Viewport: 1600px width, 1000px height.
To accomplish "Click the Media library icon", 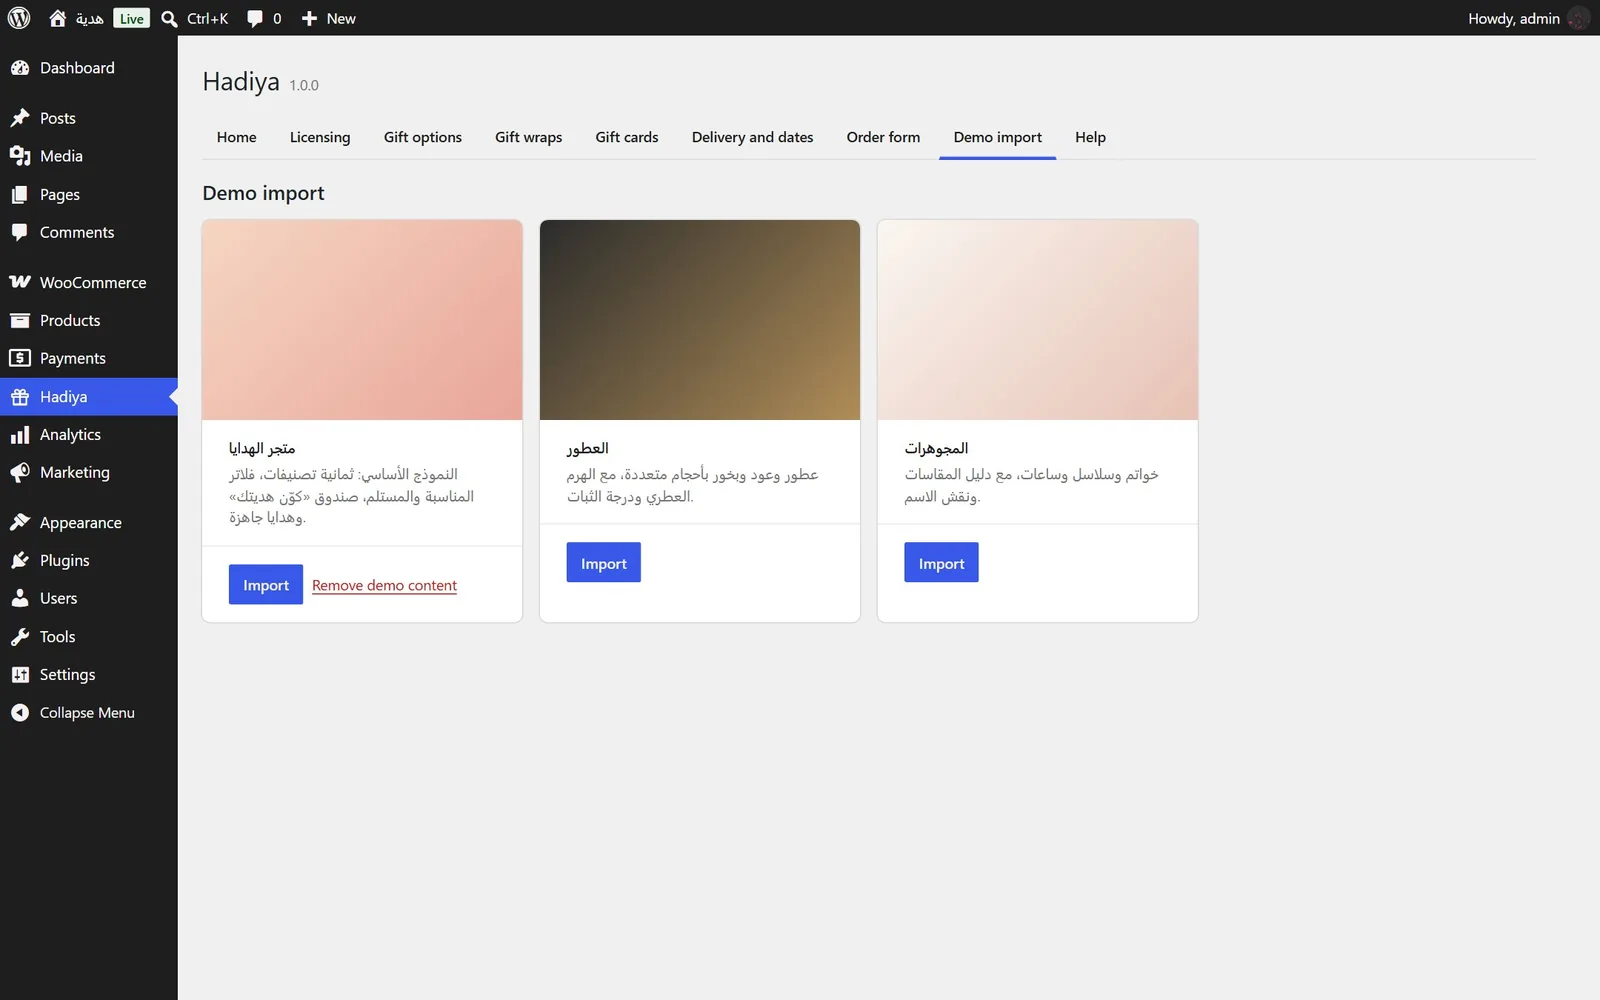I will tap(20, 156).
